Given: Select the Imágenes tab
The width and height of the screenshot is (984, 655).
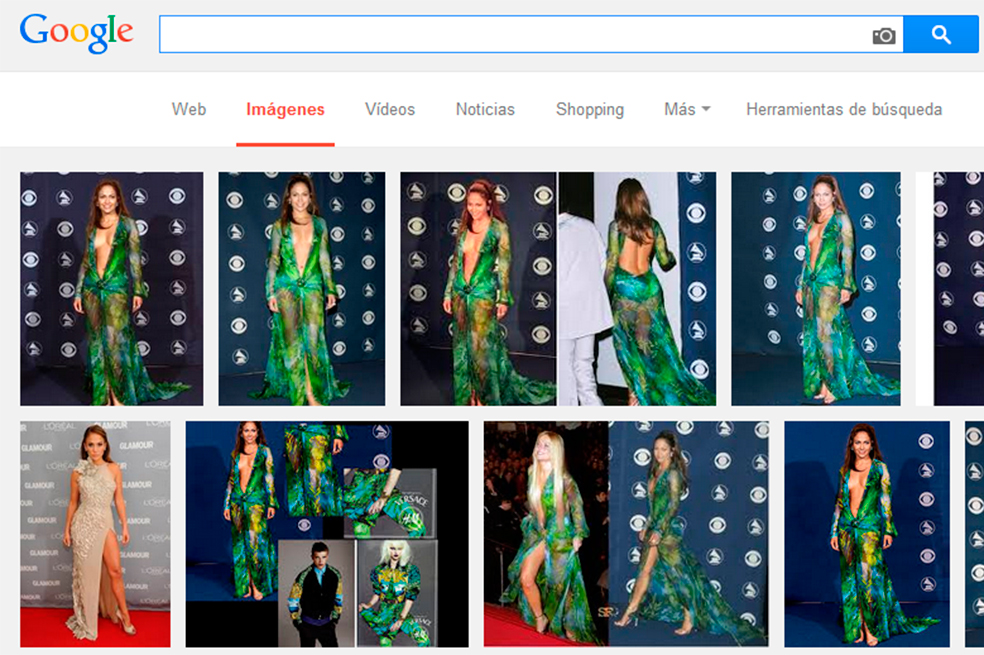Looking at the screenshot, I should (285, 109).
